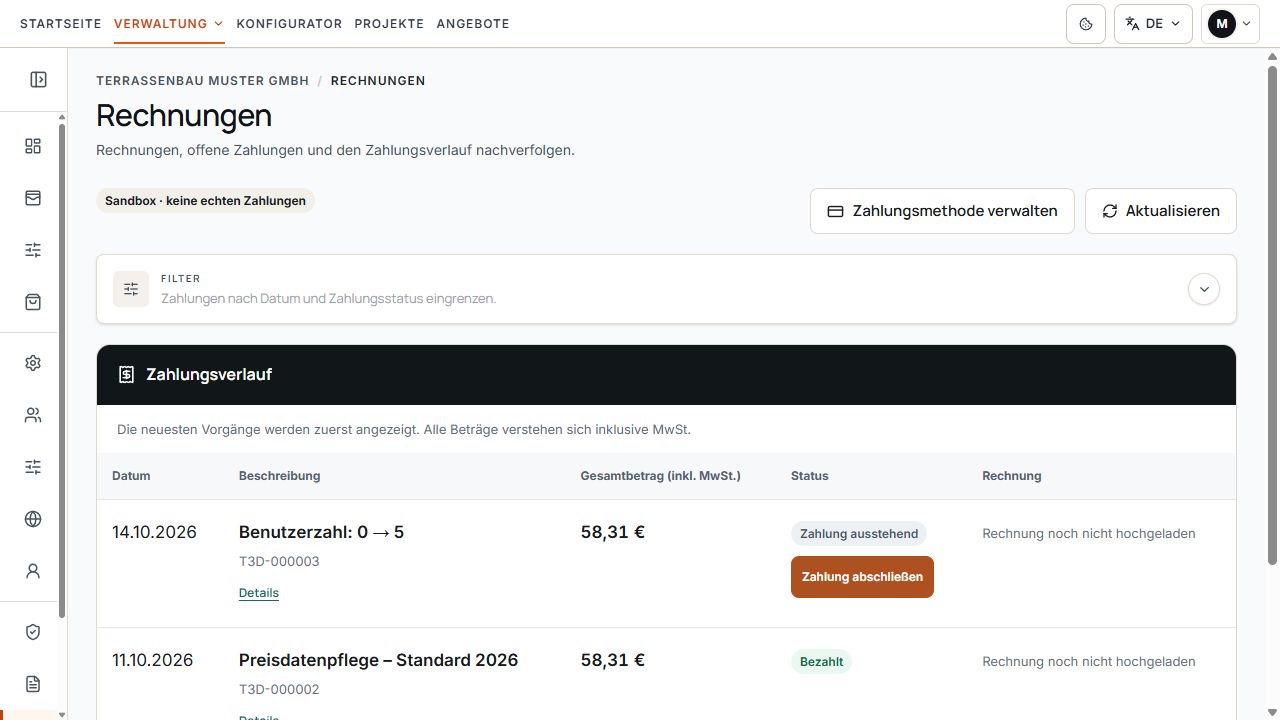Image resolution: width=1280 pixels, height=720 pixels.
Task: Click the main page vertical scrollbar
Action: tap(1273, 315)
